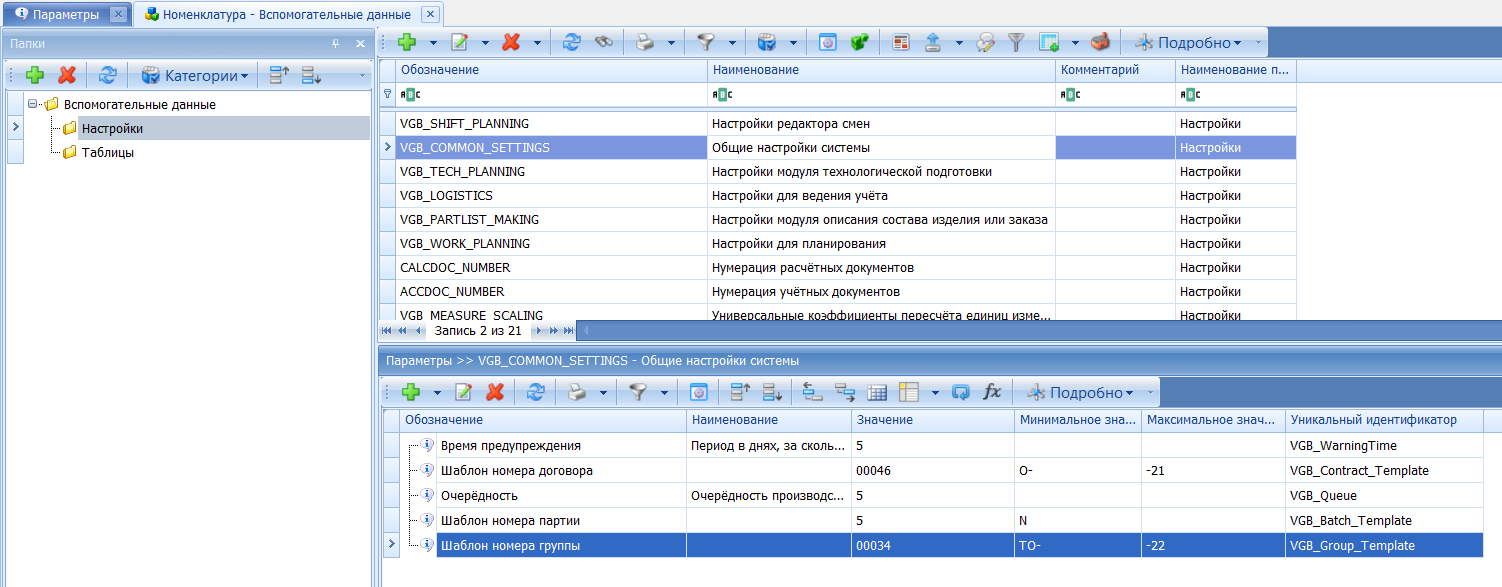Click the fx formula icon in parameters toolbar
The image size is (1502, 587).
tap(992, 393)
